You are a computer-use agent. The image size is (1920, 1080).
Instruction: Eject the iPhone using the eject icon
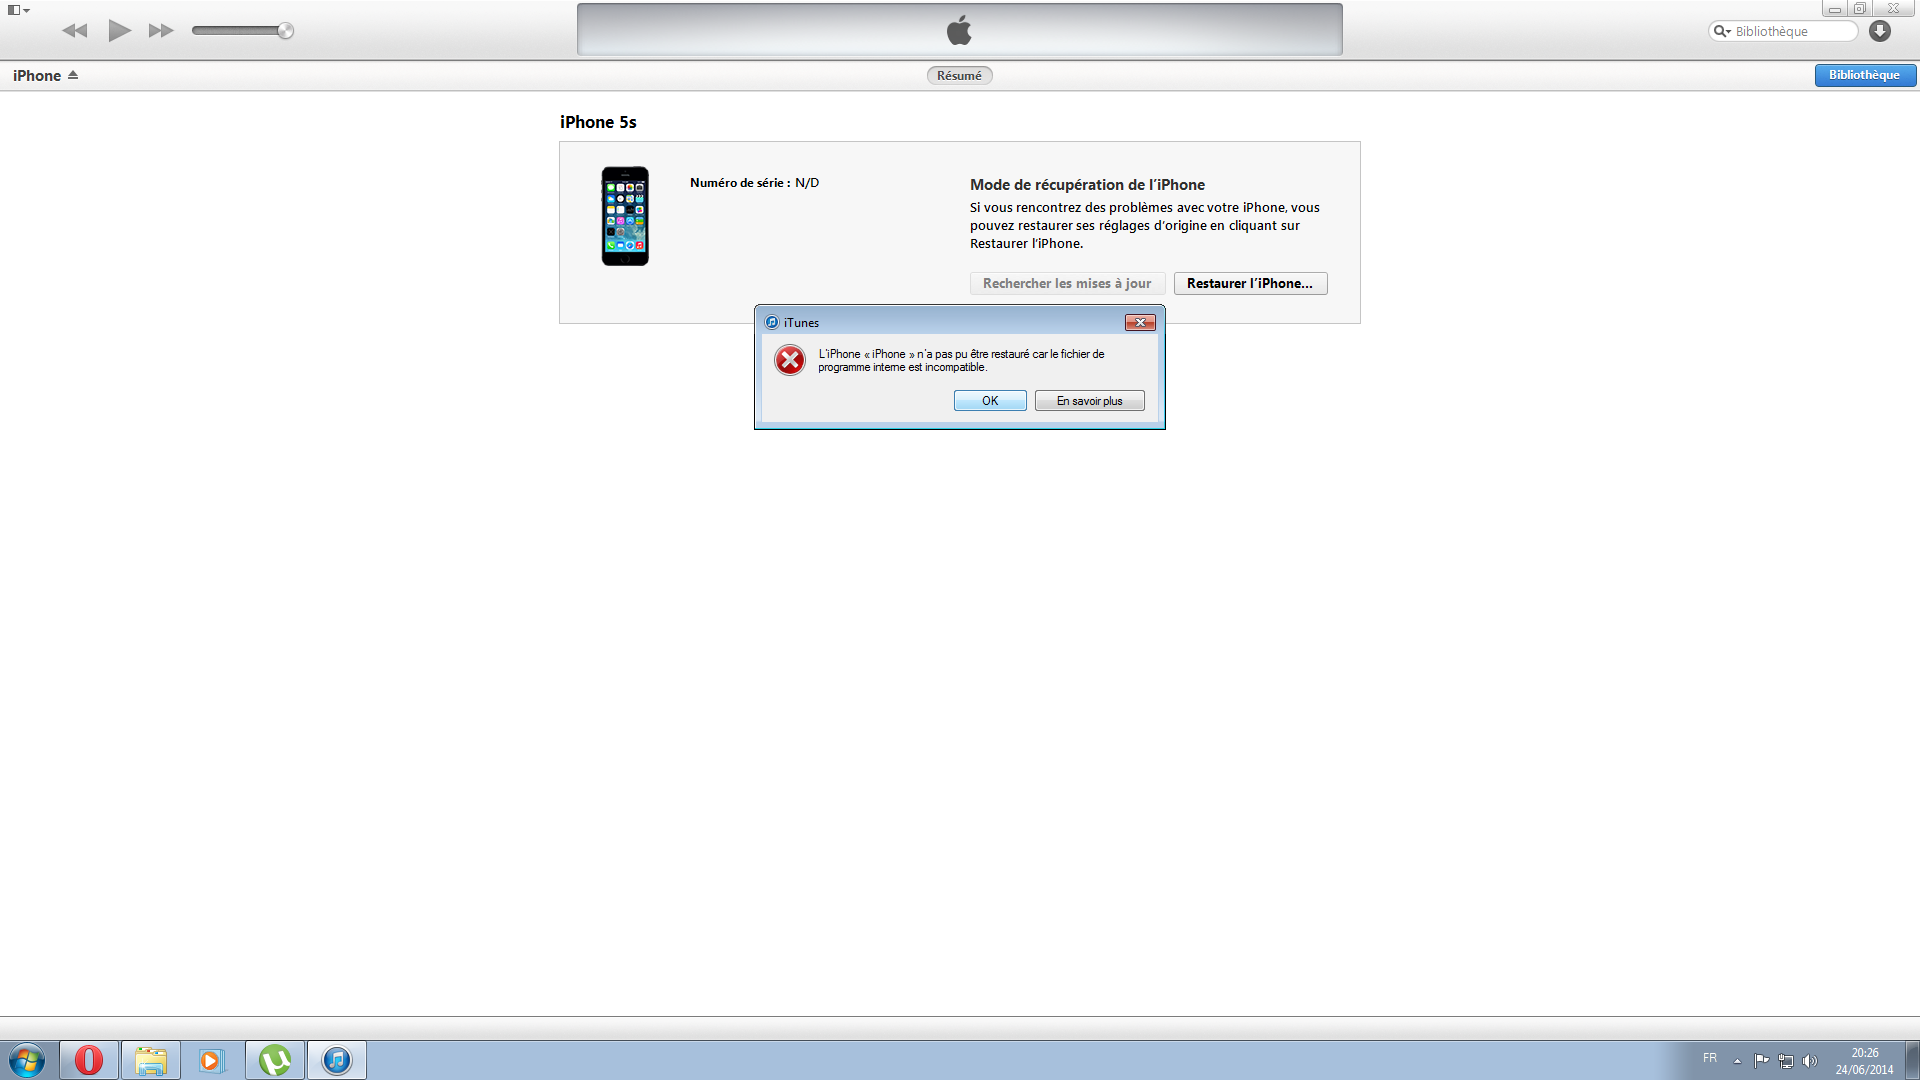click(73, 75)
